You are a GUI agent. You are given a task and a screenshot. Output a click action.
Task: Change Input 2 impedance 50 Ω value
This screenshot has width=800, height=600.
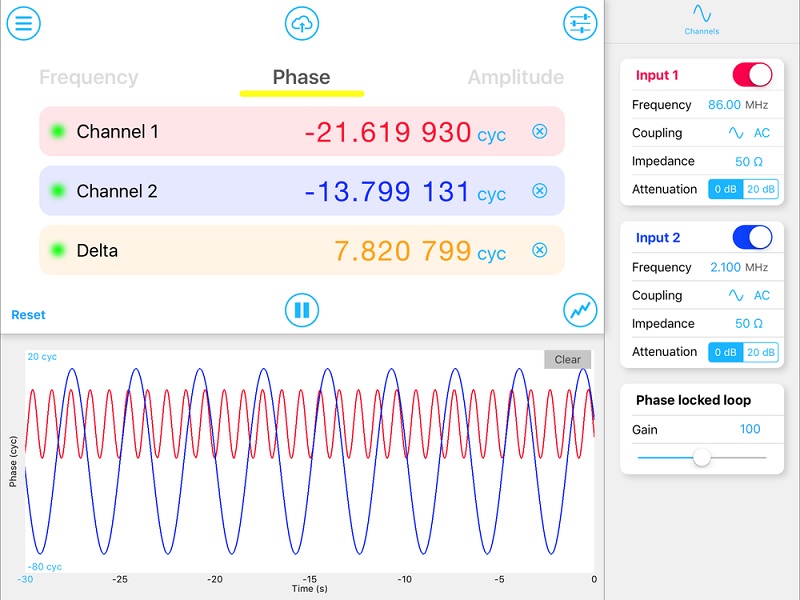(749, 324)
